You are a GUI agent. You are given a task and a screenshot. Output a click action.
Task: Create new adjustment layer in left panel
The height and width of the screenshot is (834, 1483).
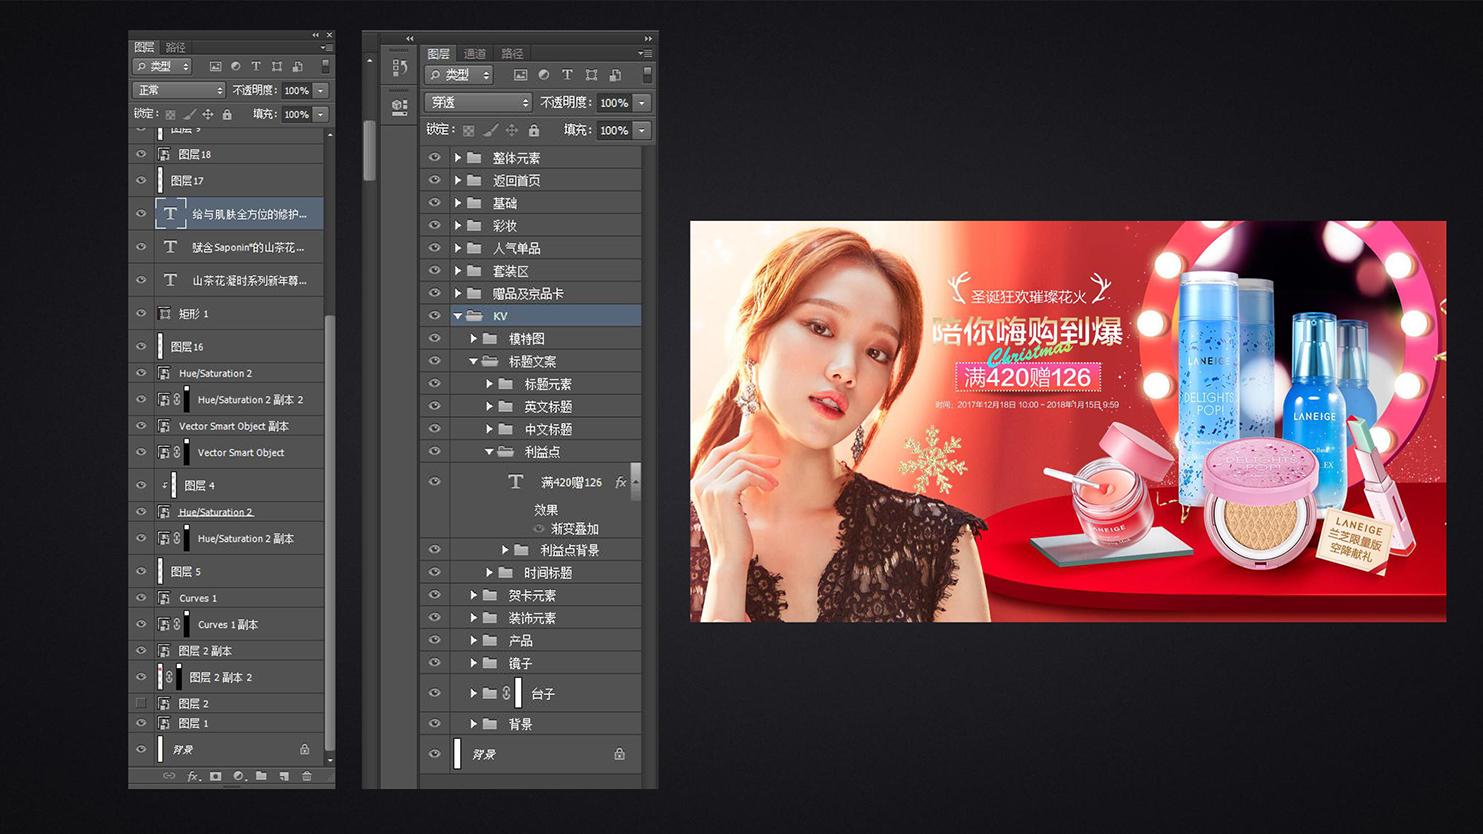[x=238, y=777]
